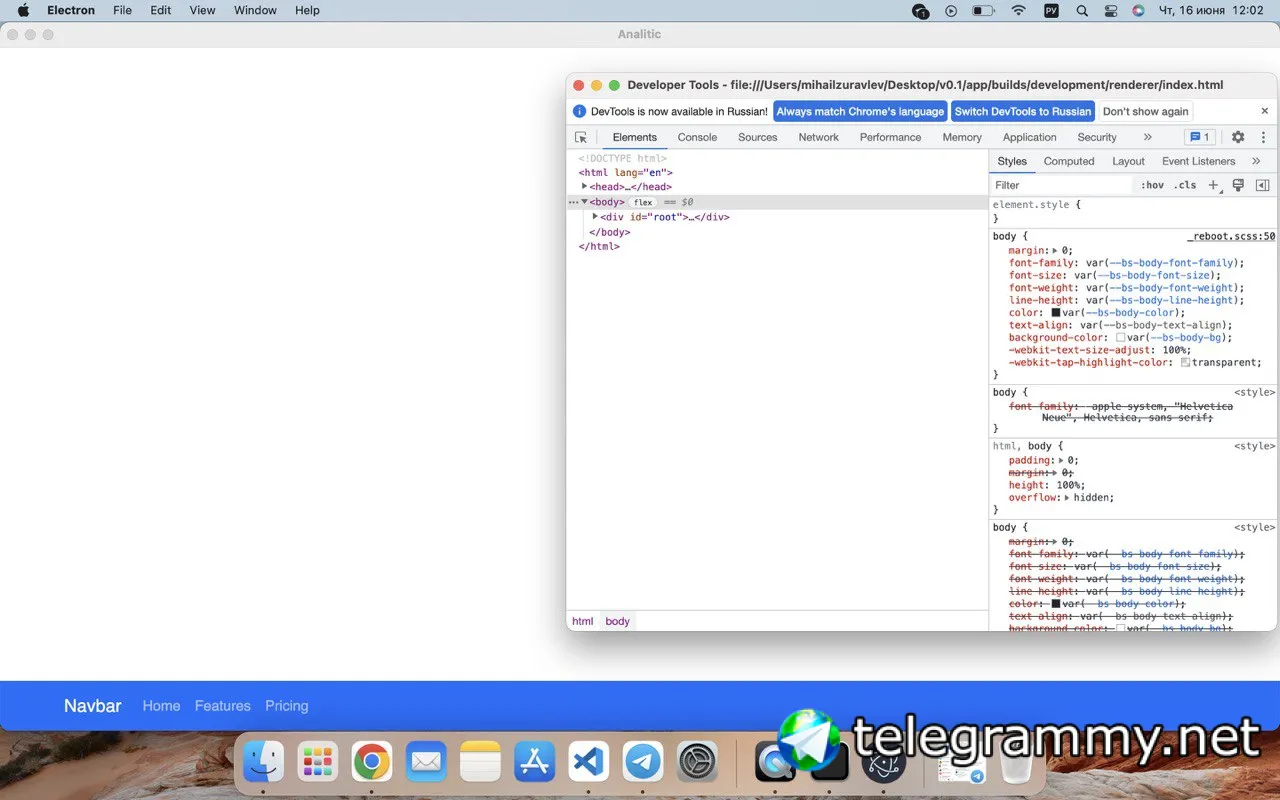Screen dimensions: 1280x800
Task: Dismiss the language banner with X
Action: pos(1264,111)
